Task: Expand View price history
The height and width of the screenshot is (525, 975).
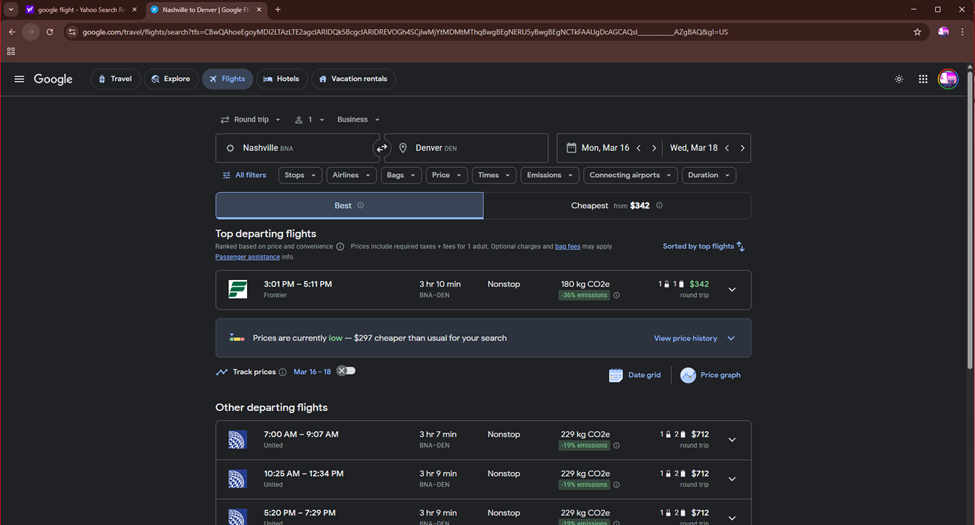Action: coord(694,338)
